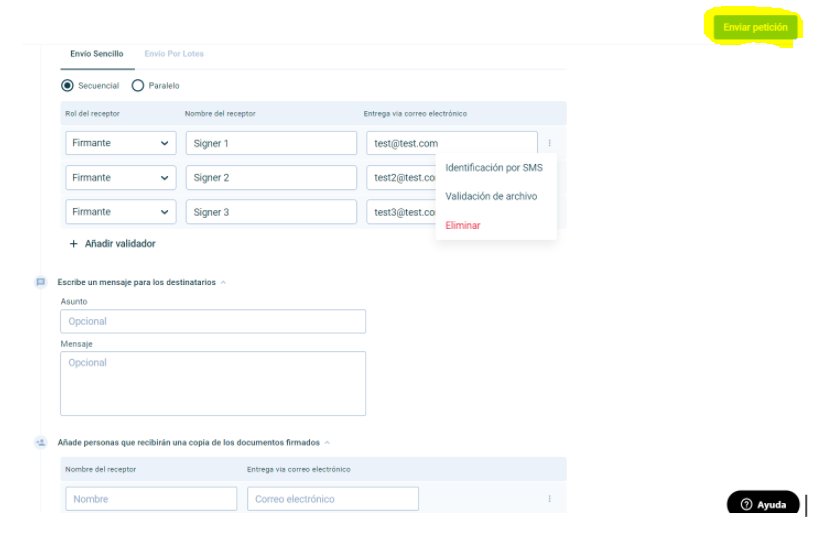The height and width of the screenshot is (540, 822).
Task: Click the plus icon for 'Añadir validador'
Action: click(x=74, y=243)
